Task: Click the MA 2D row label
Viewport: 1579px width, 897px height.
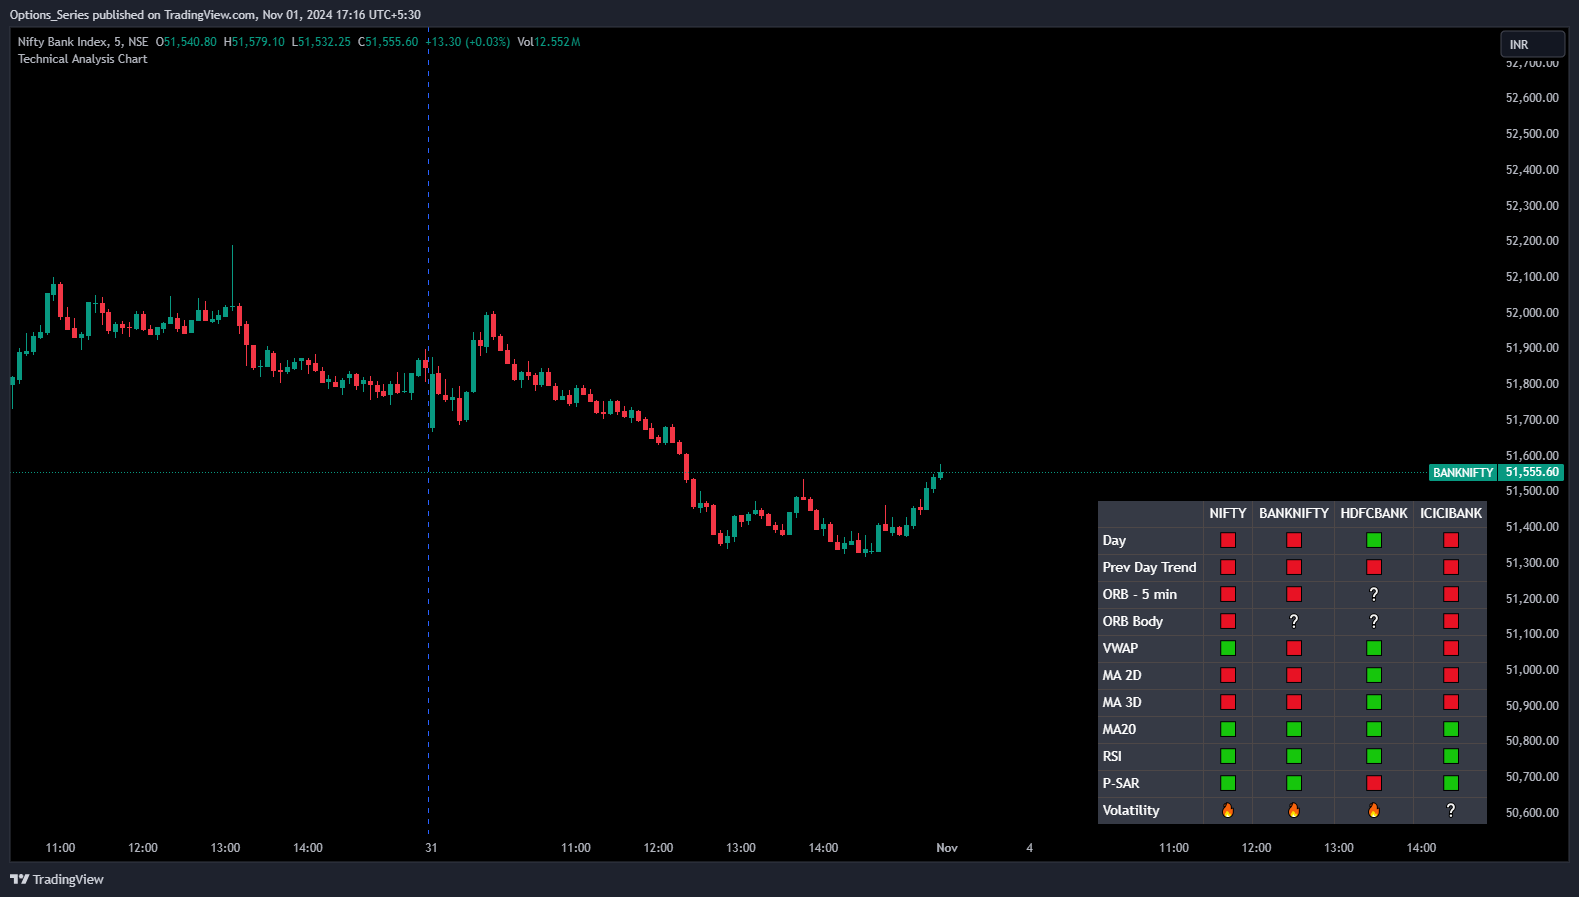Action: pos(1122,675)
